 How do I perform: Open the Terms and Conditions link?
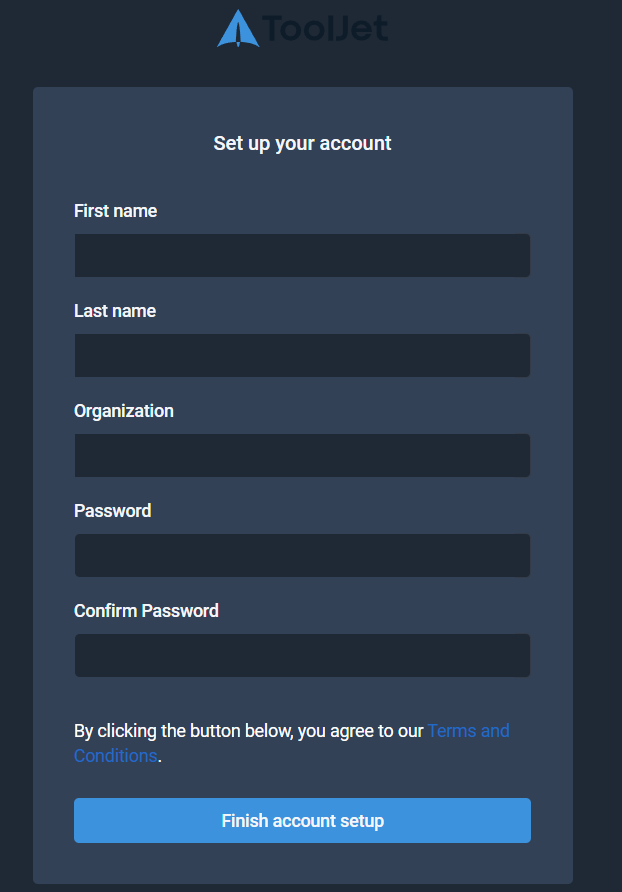[468, 731]
